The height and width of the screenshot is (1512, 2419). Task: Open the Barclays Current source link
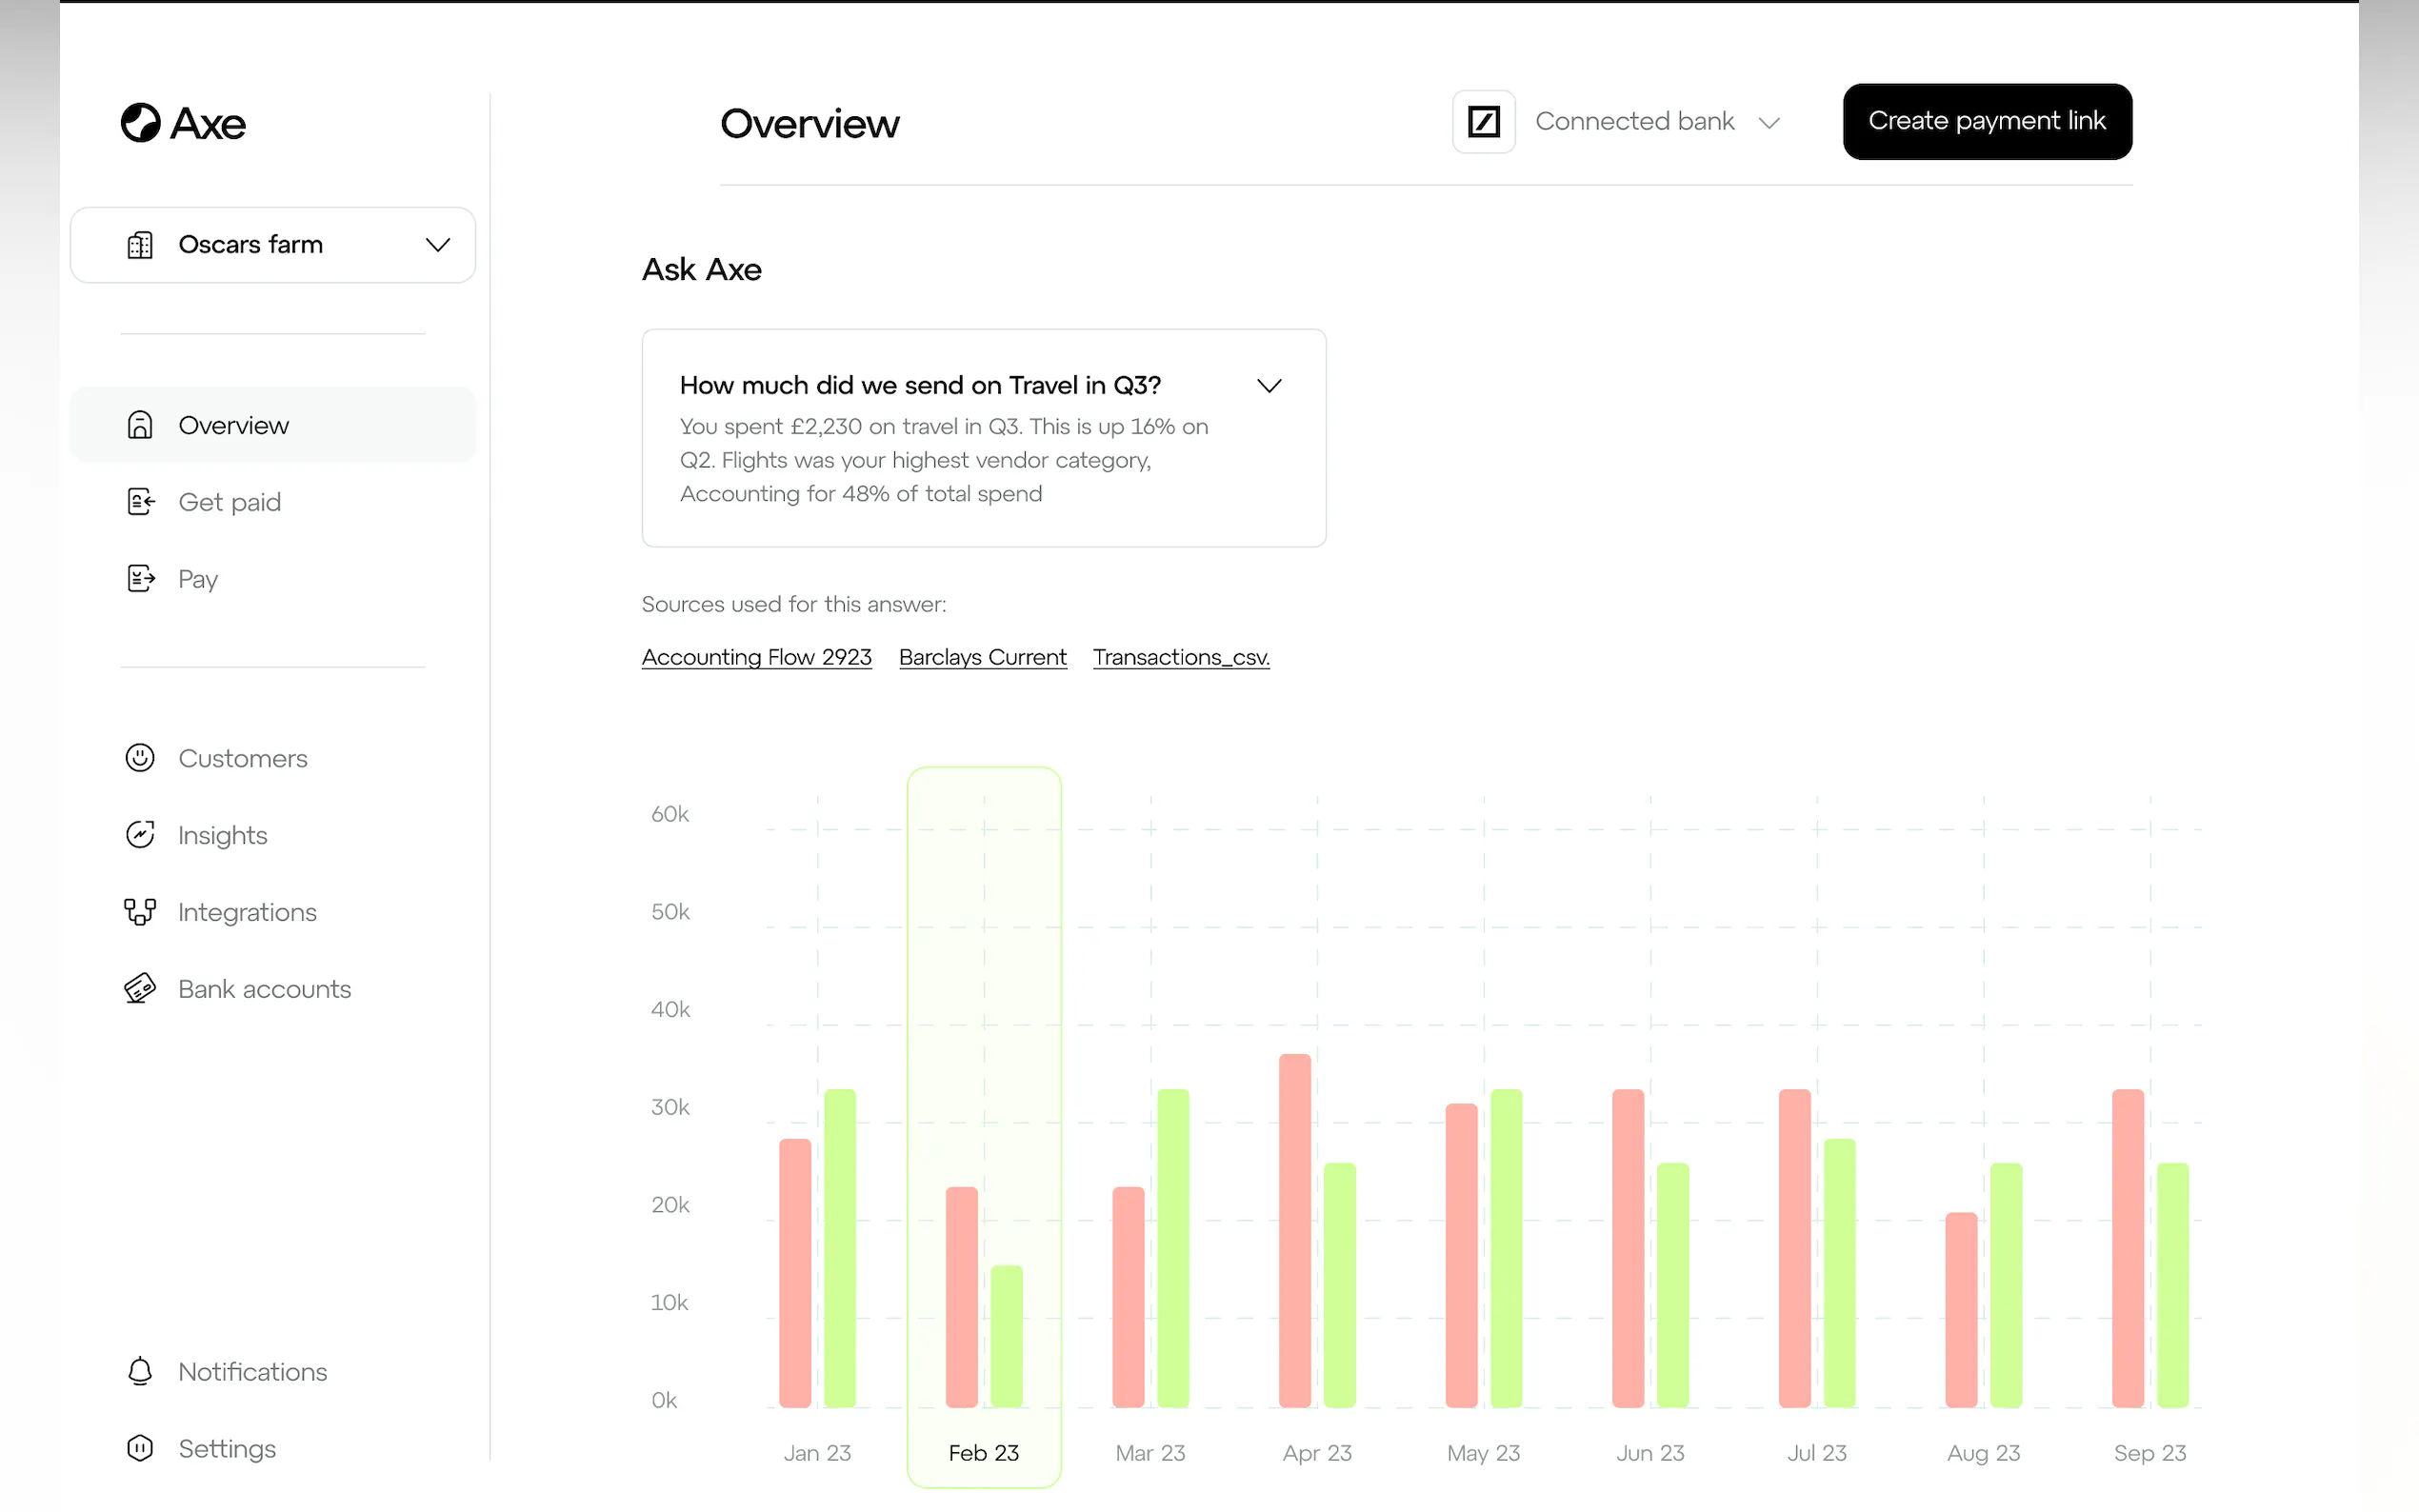pyautogui.click(x=982, y=657)
